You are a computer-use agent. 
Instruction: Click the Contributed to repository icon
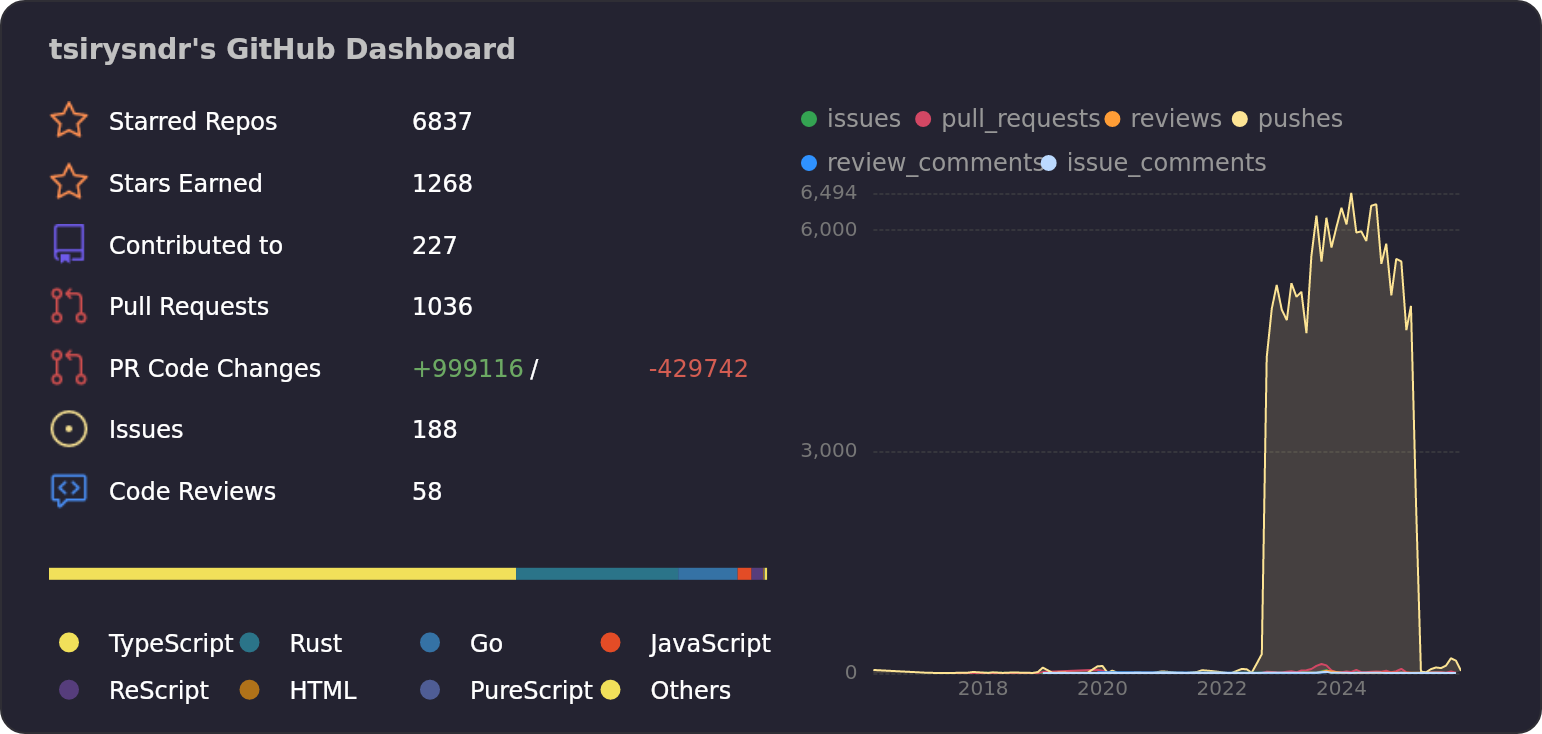(68, 244)
